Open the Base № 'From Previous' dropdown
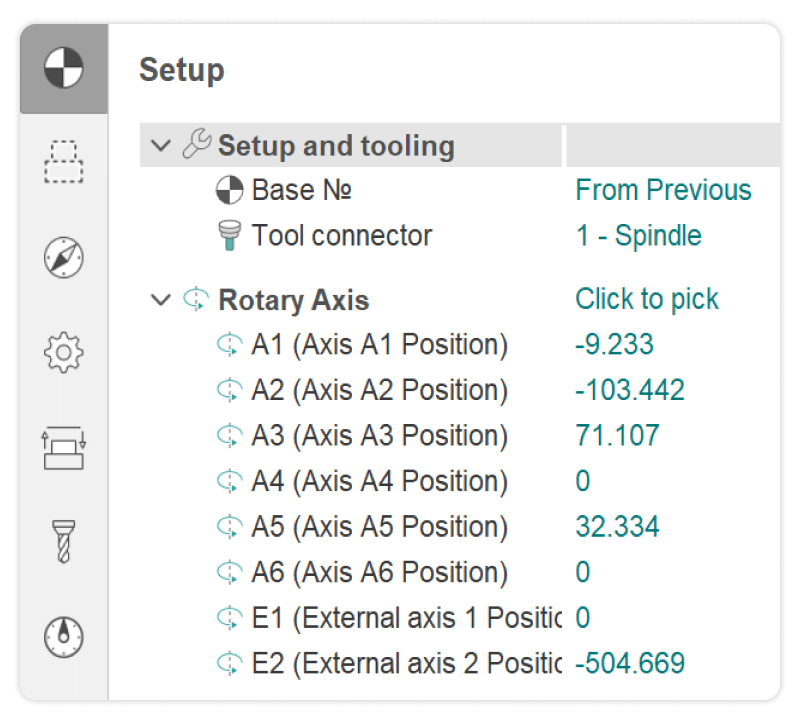This screenshot has height=720, width=800. (663, 190)
